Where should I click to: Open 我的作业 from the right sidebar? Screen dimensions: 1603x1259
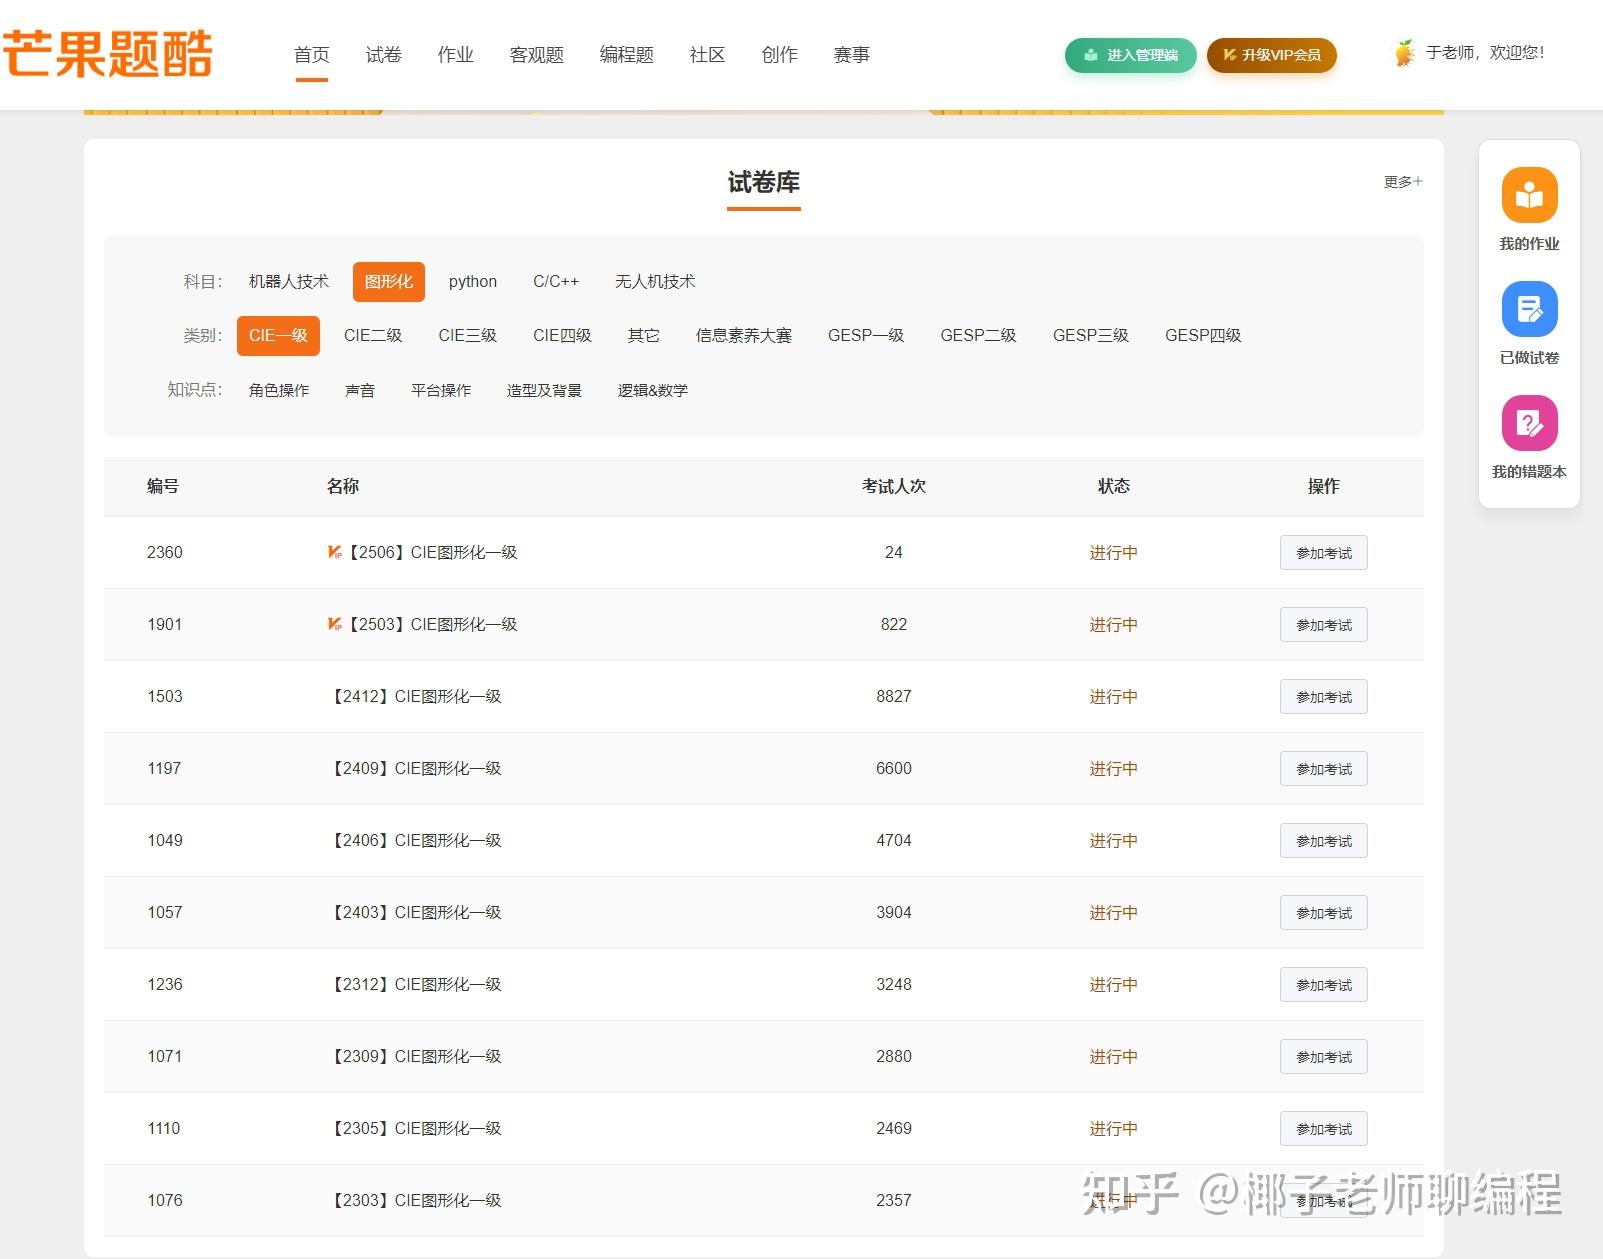1528,207
